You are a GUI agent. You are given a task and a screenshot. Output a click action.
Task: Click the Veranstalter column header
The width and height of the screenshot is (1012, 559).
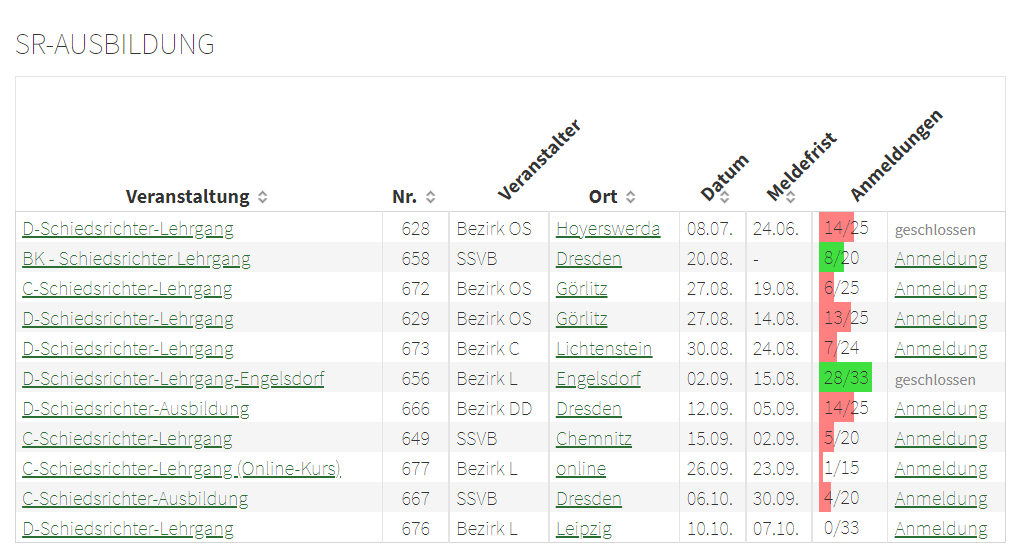[540, 159]
